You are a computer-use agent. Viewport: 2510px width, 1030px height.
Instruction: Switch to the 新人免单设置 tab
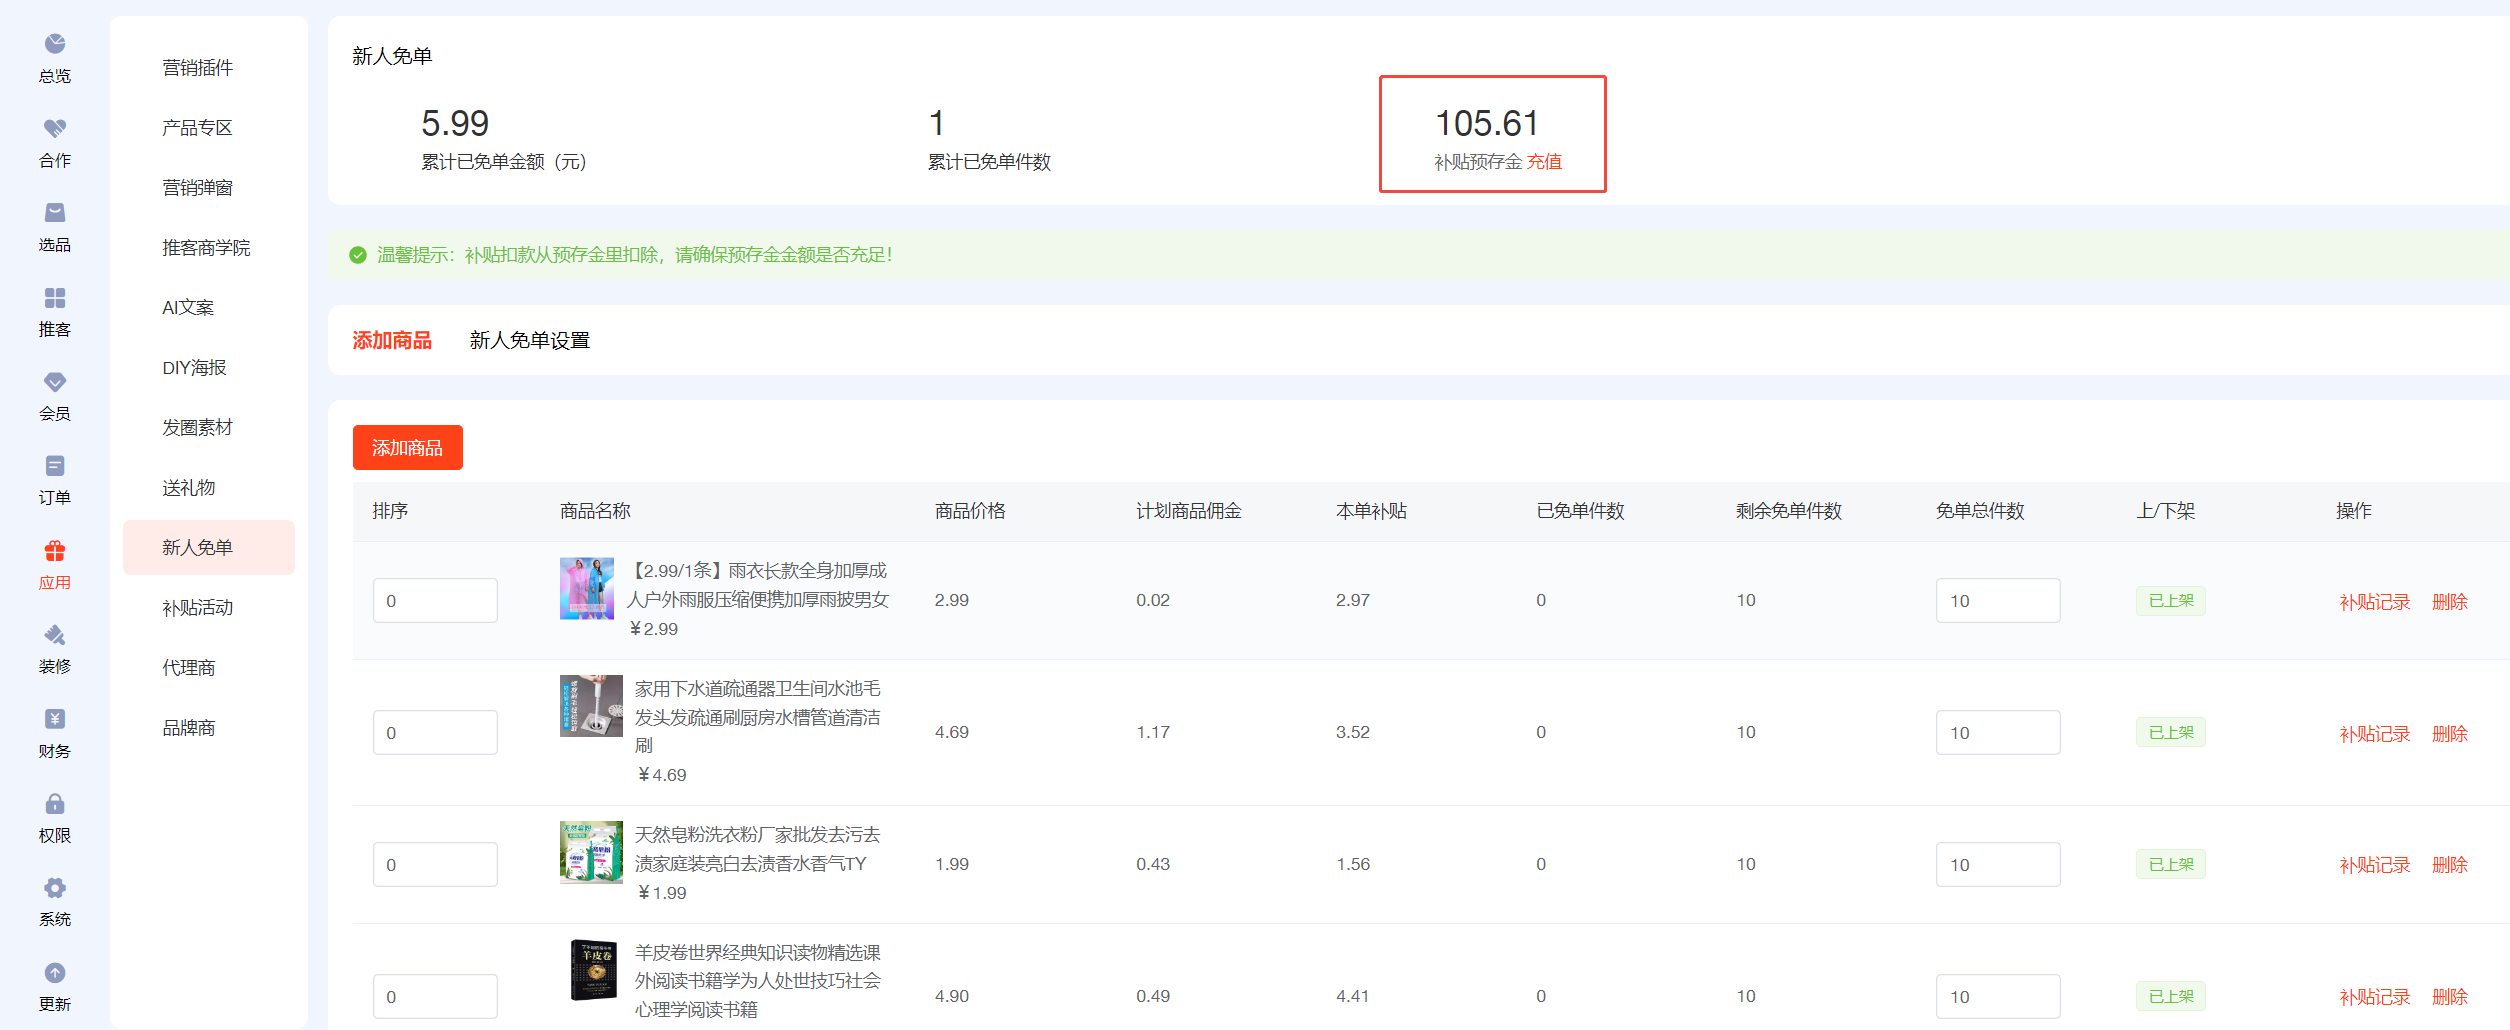(529, 341)
